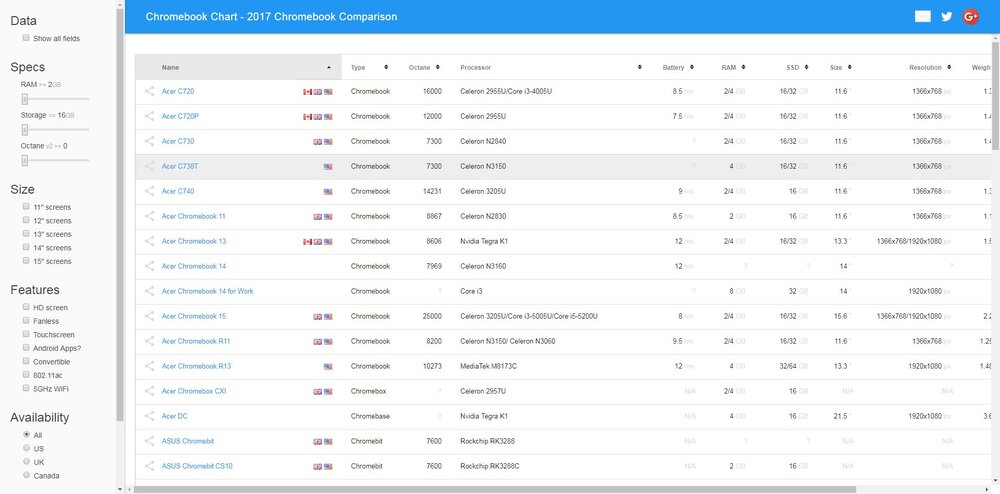Adjust the Octane minimum slider handle

pyautogui.click(x=24, y=161)
